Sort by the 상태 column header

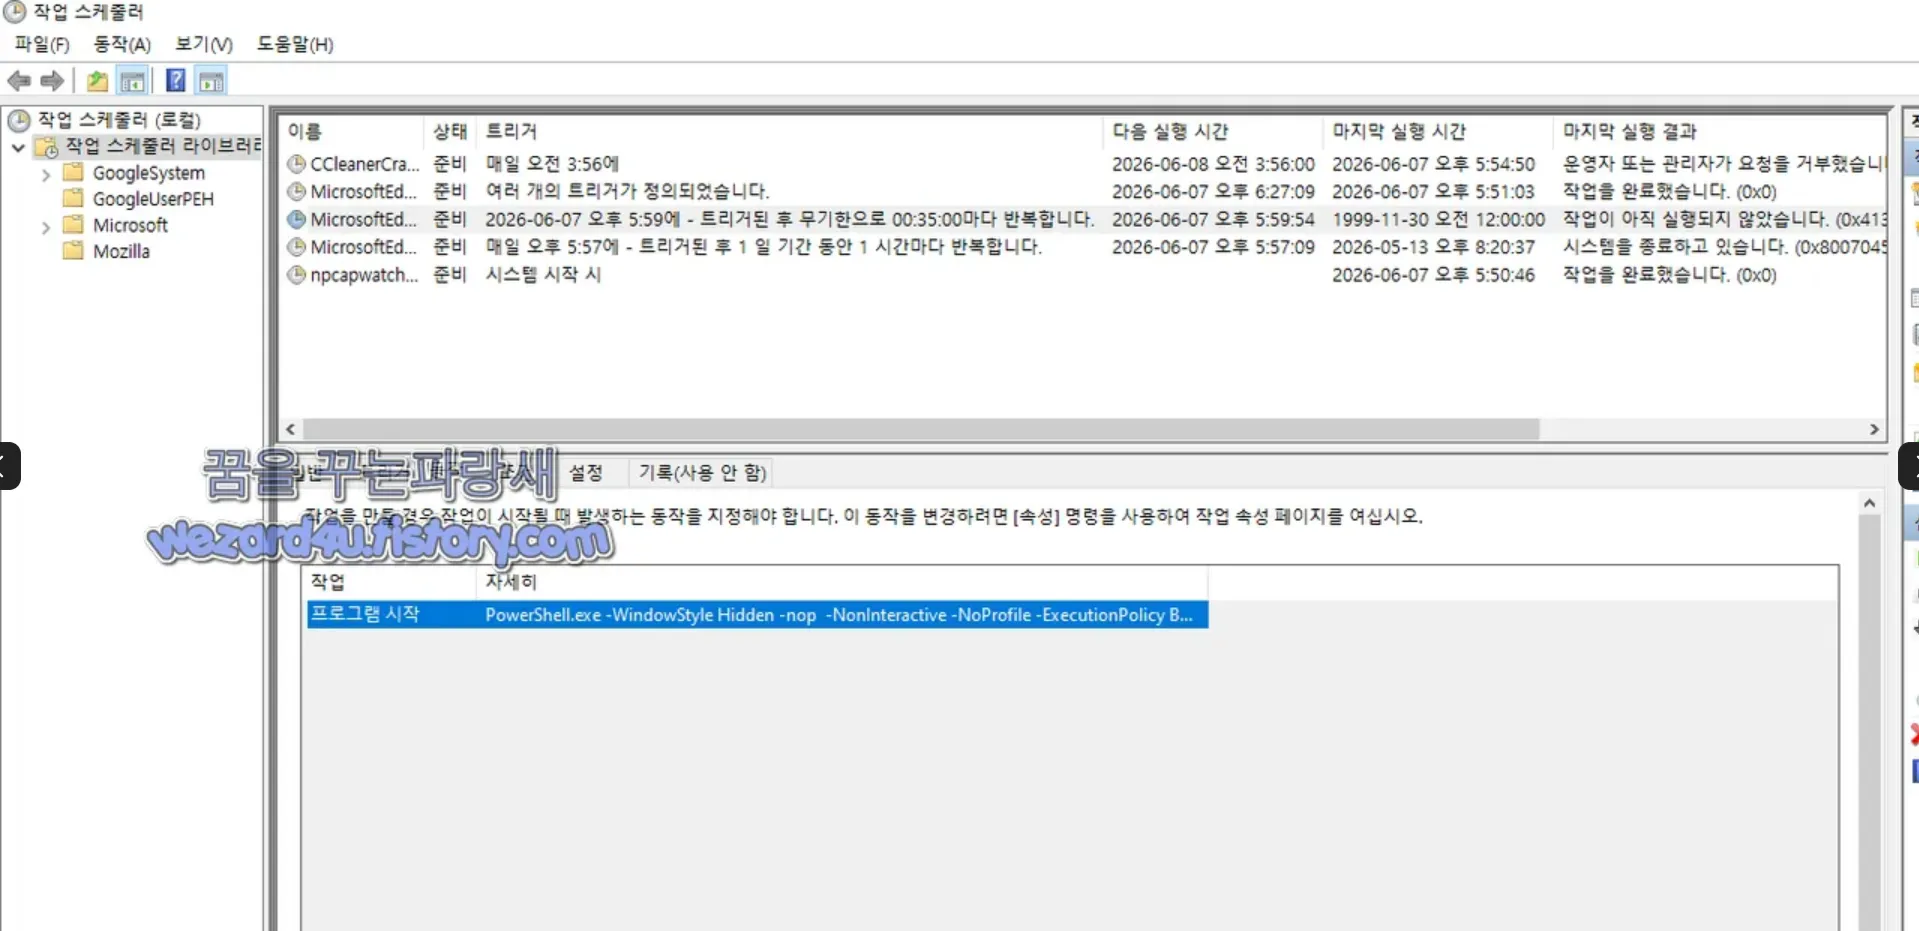click(x=450, y=131)
